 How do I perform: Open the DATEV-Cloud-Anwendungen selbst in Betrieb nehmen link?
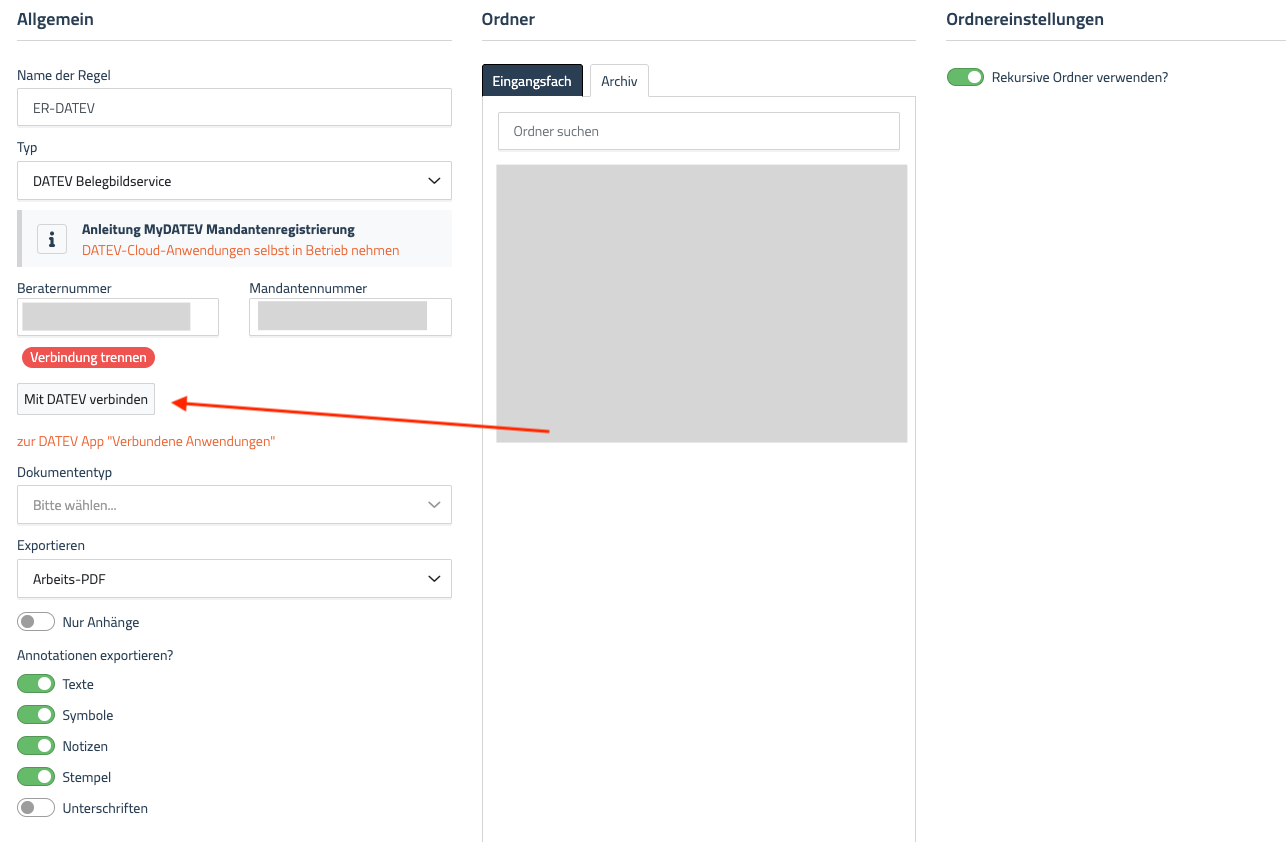241,250
